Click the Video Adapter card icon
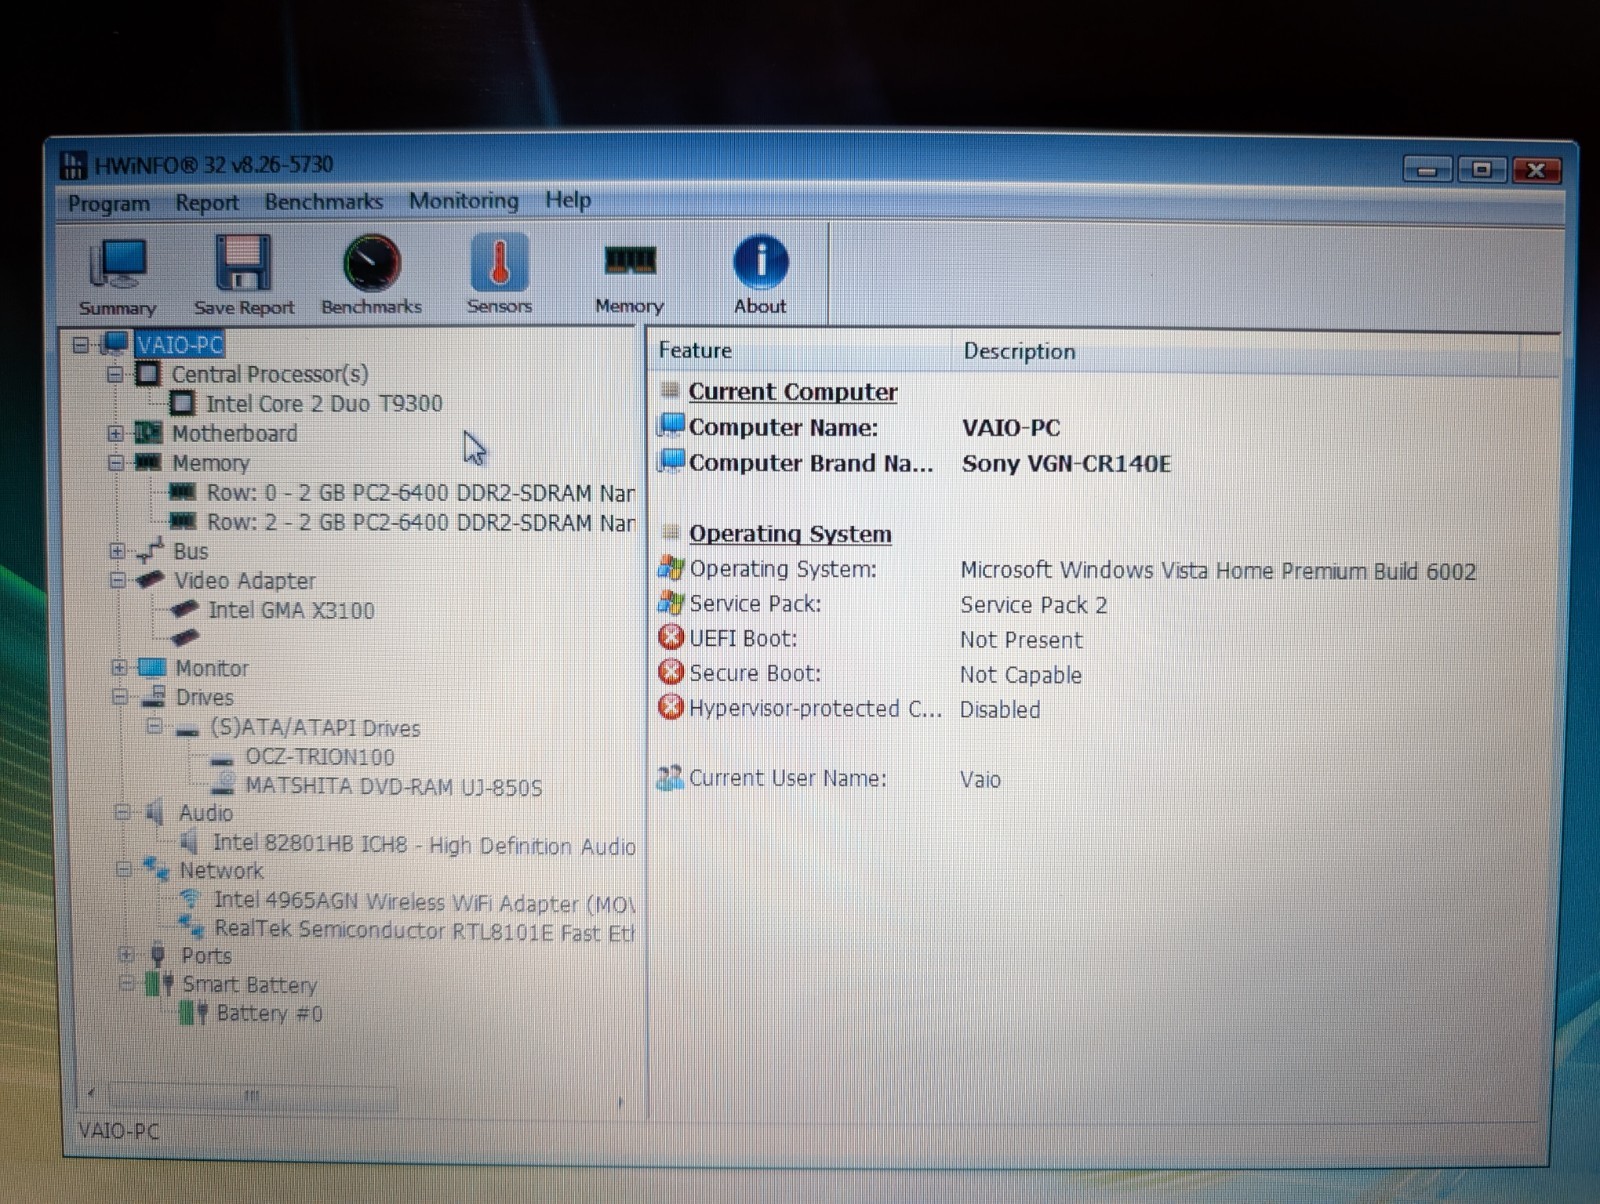The height and width of the screenshot is (1204, 1600). [x=151, y=579]
